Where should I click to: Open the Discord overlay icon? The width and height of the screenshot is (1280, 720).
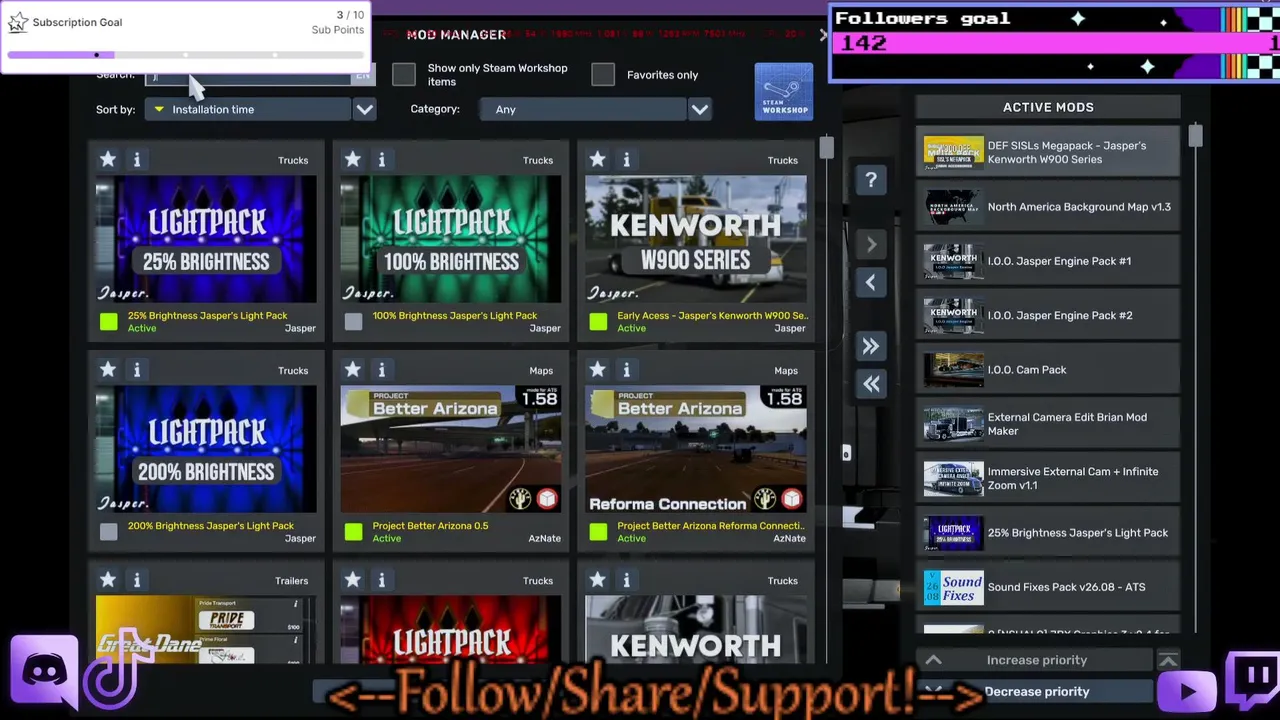click(x=45, y=670)
